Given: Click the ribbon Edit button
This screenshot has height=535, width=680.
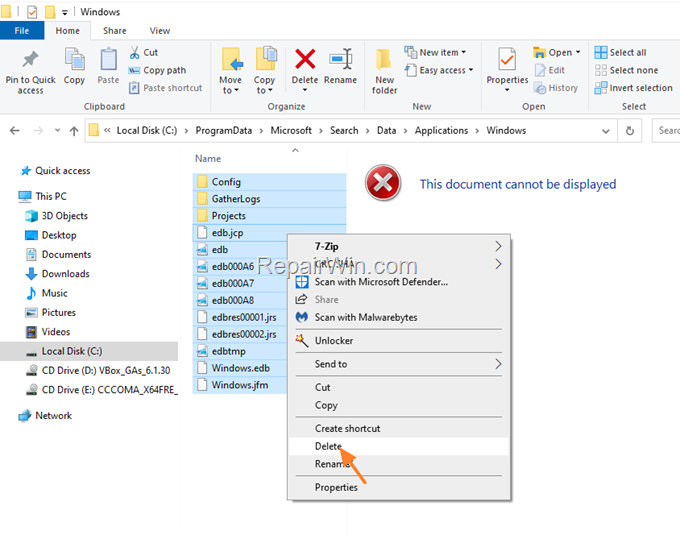Looking at the screenshot, I should coord(550,70).
